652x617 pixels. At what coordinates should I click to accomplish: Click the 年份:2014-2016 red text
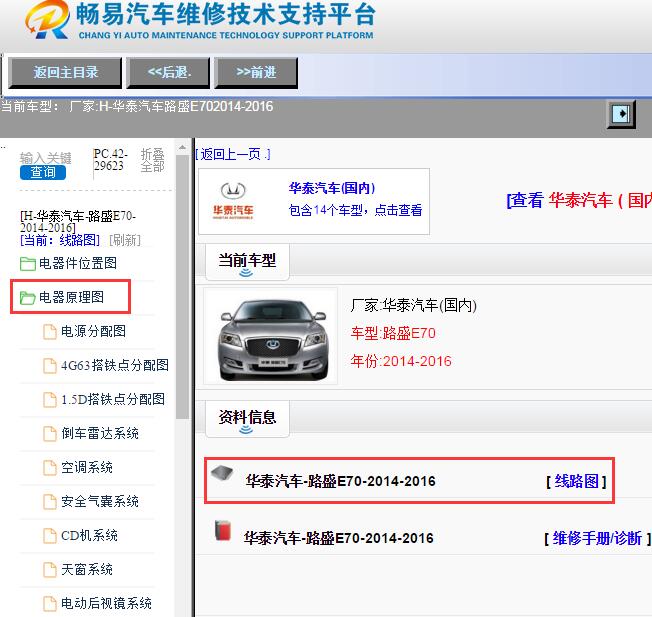401,361
